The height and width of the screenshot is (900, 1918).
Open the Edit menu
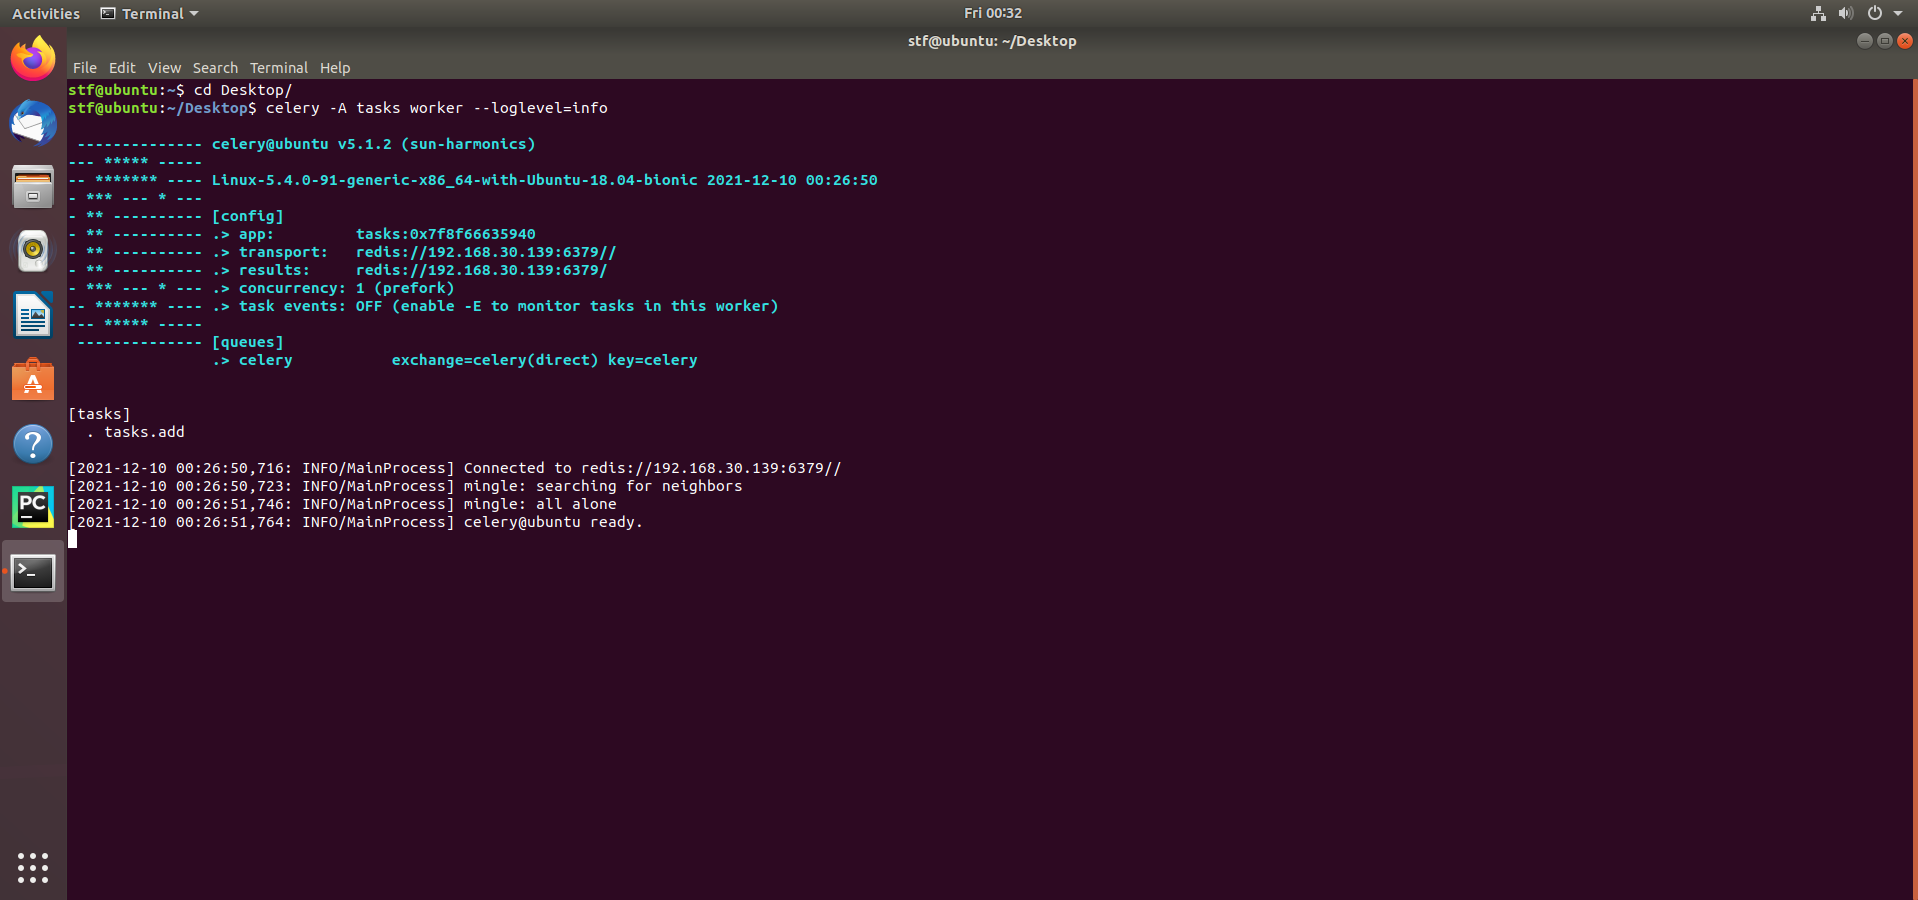pyautogui.click(x=122, y=68)
